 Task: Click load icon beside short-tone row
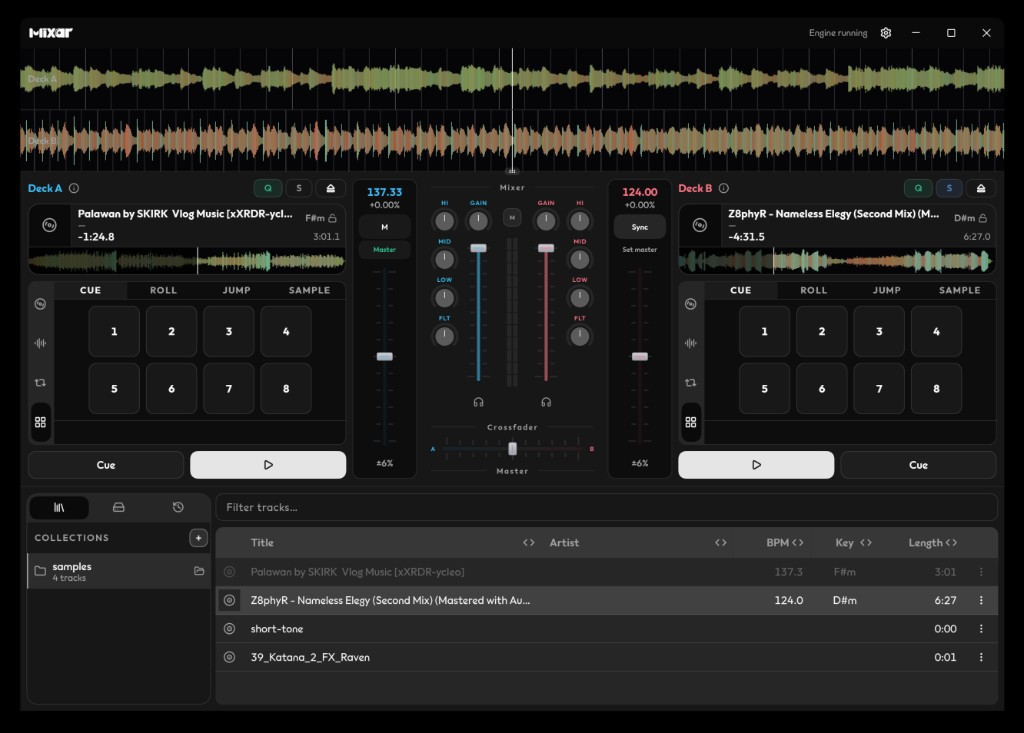(229, 628)
